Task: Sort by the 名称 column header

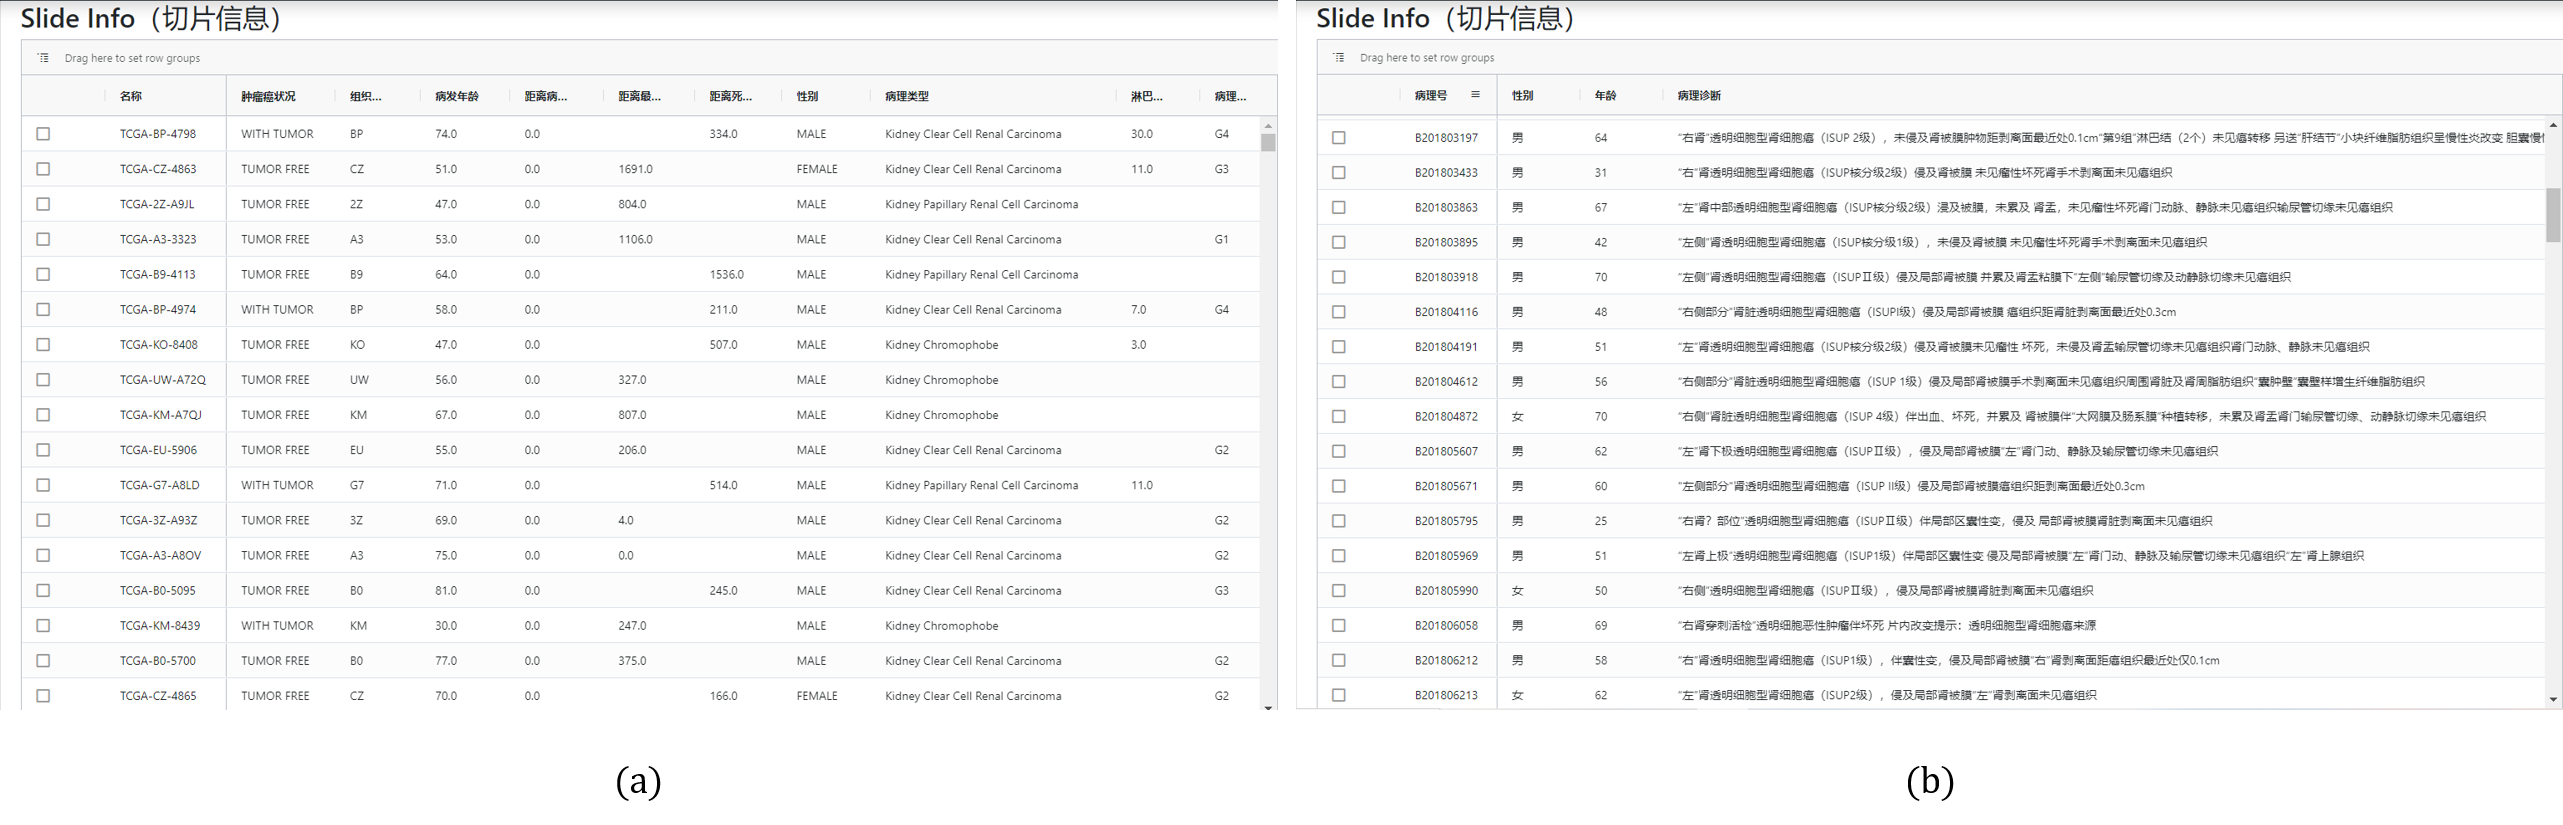Action: 131,96
